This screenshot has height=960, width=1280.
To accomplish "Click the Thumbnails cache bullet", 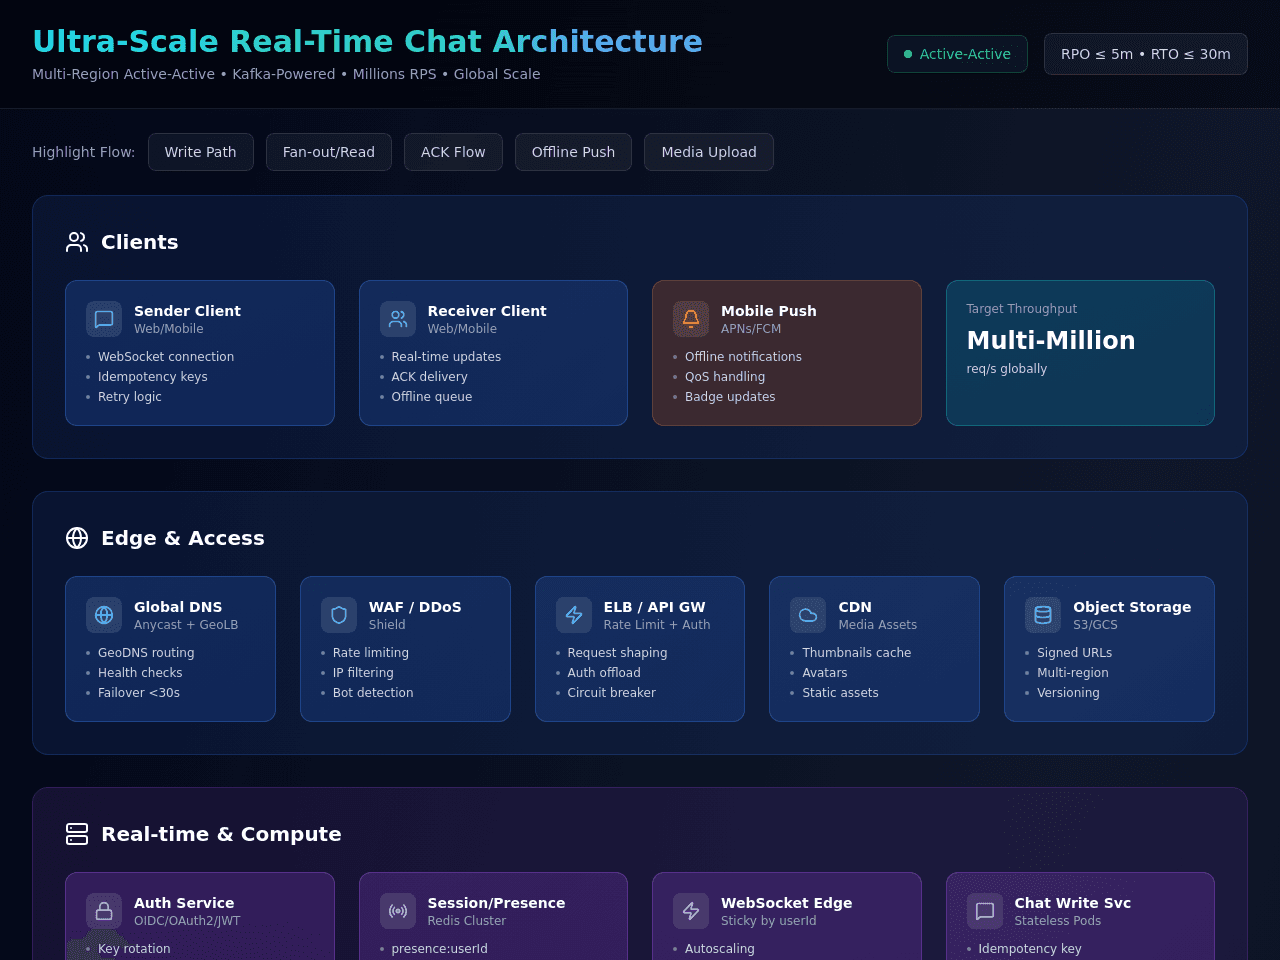I will pos(857,653).
